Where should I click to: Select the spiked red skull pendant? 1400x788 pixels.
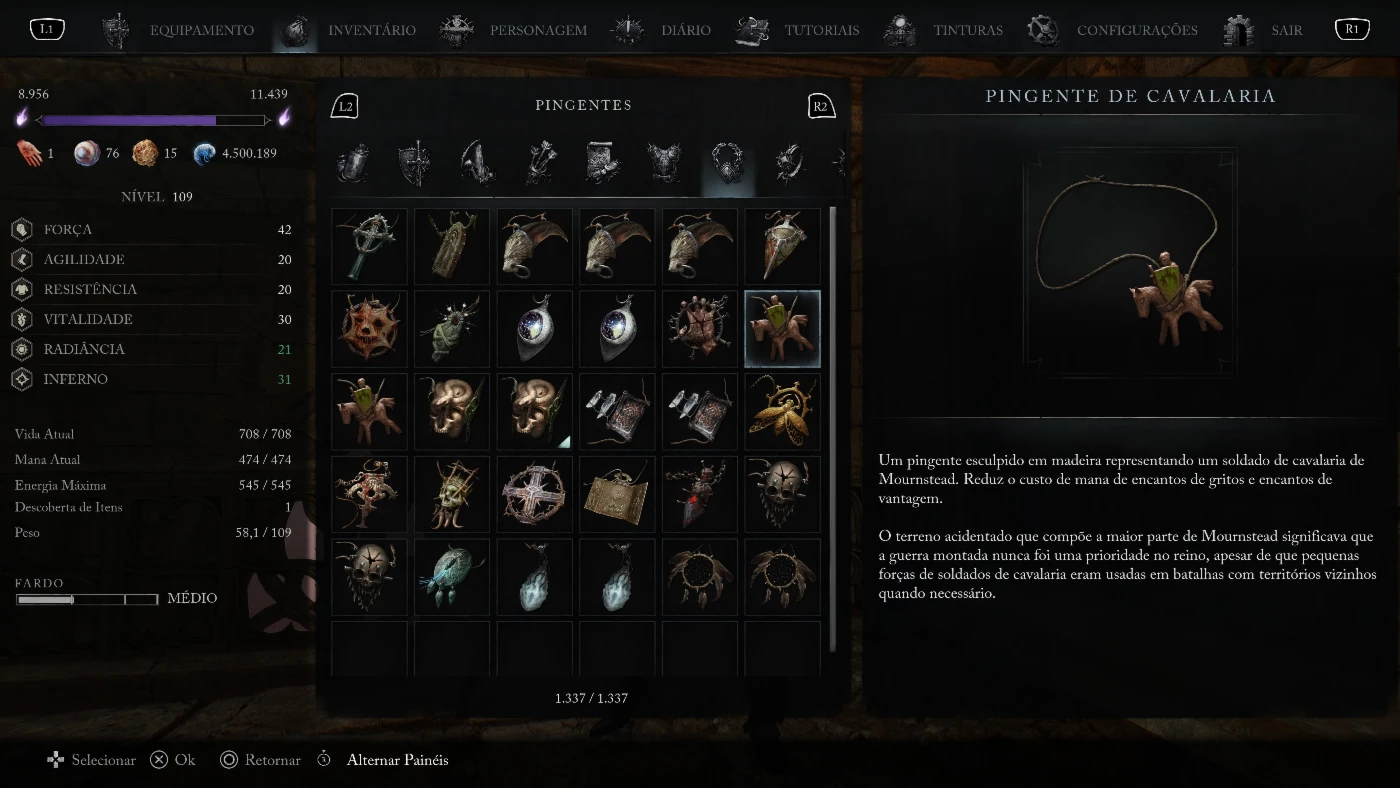point(370,329)
